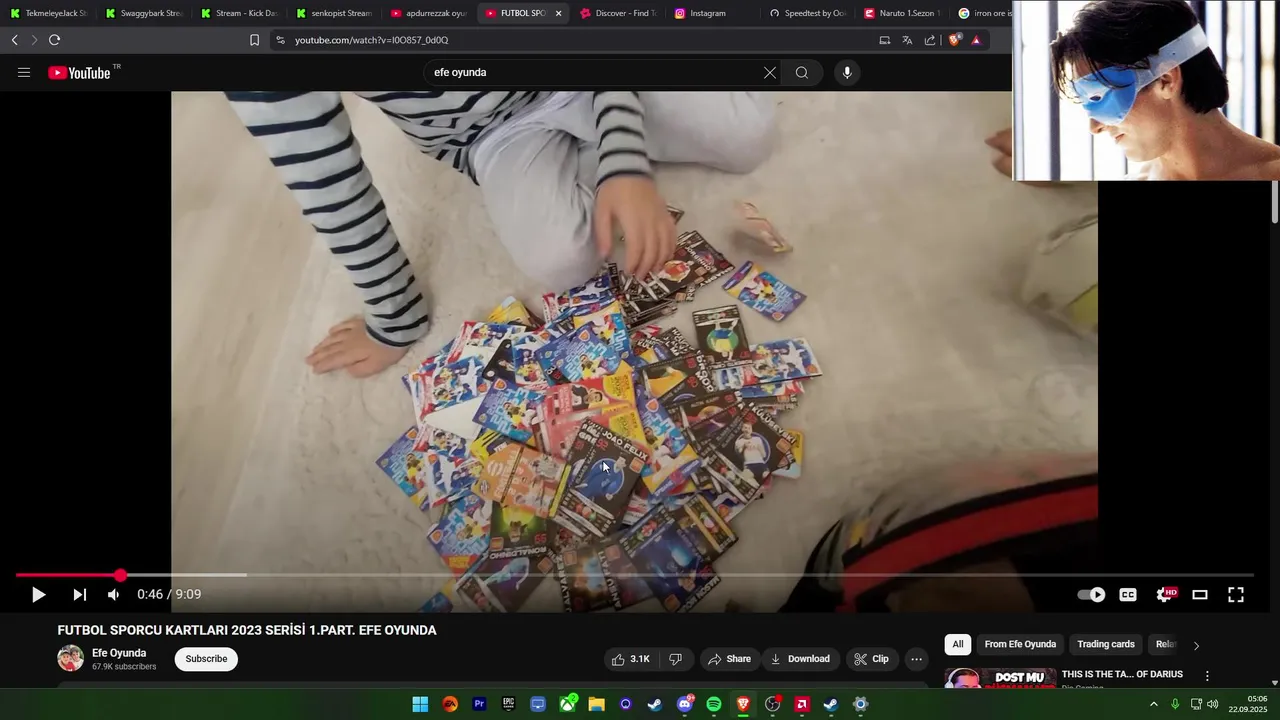Like the video with 3.1K likes
Viewport: 1280px width, 720px height.
(631, 659)
